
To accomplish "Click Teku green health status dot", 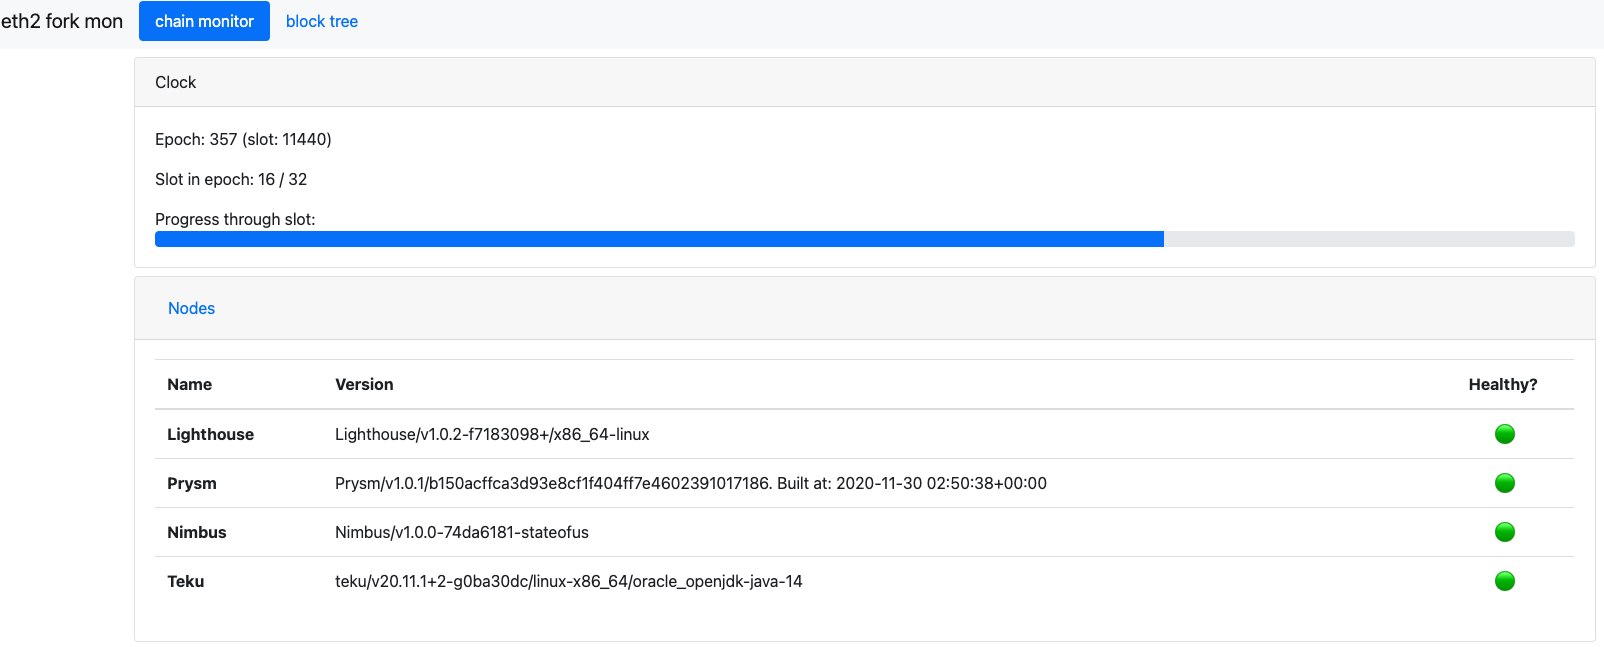I will tap(1504, 581).
